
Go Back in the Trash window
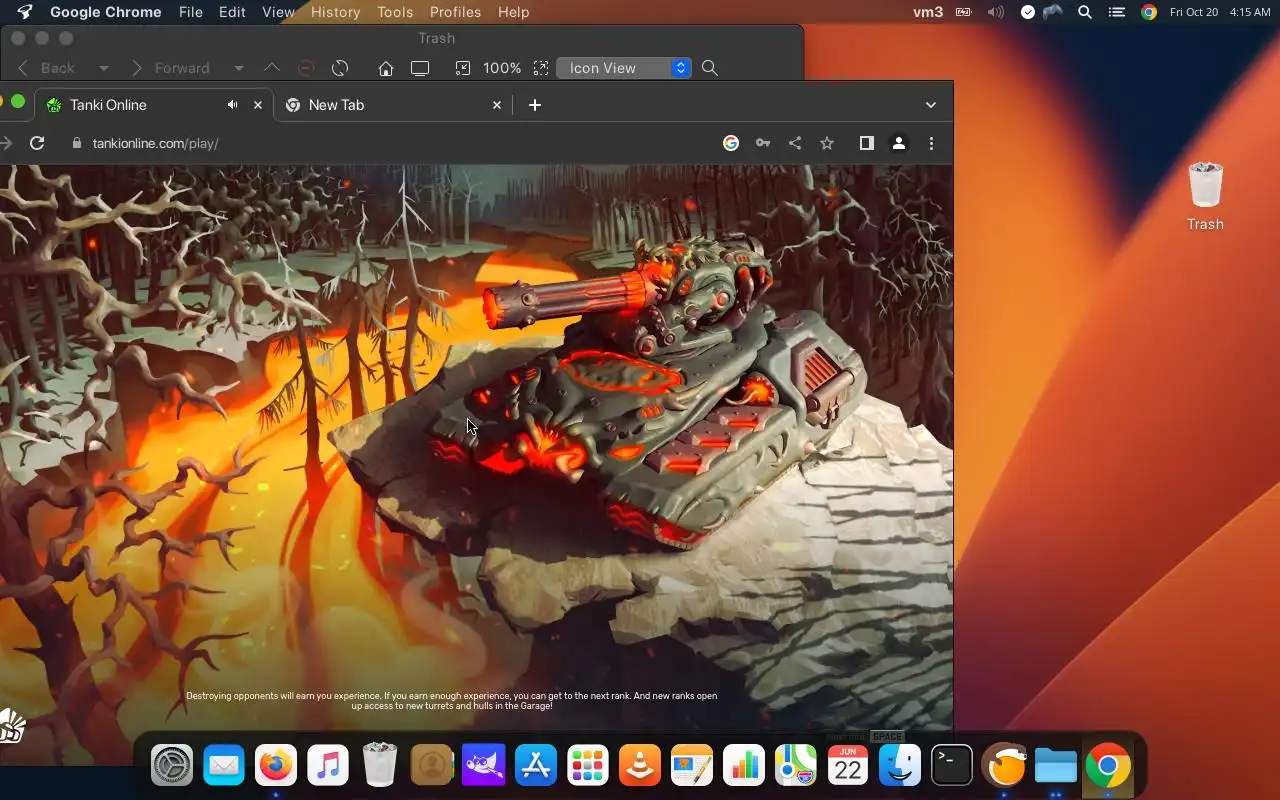pos(46,68)
